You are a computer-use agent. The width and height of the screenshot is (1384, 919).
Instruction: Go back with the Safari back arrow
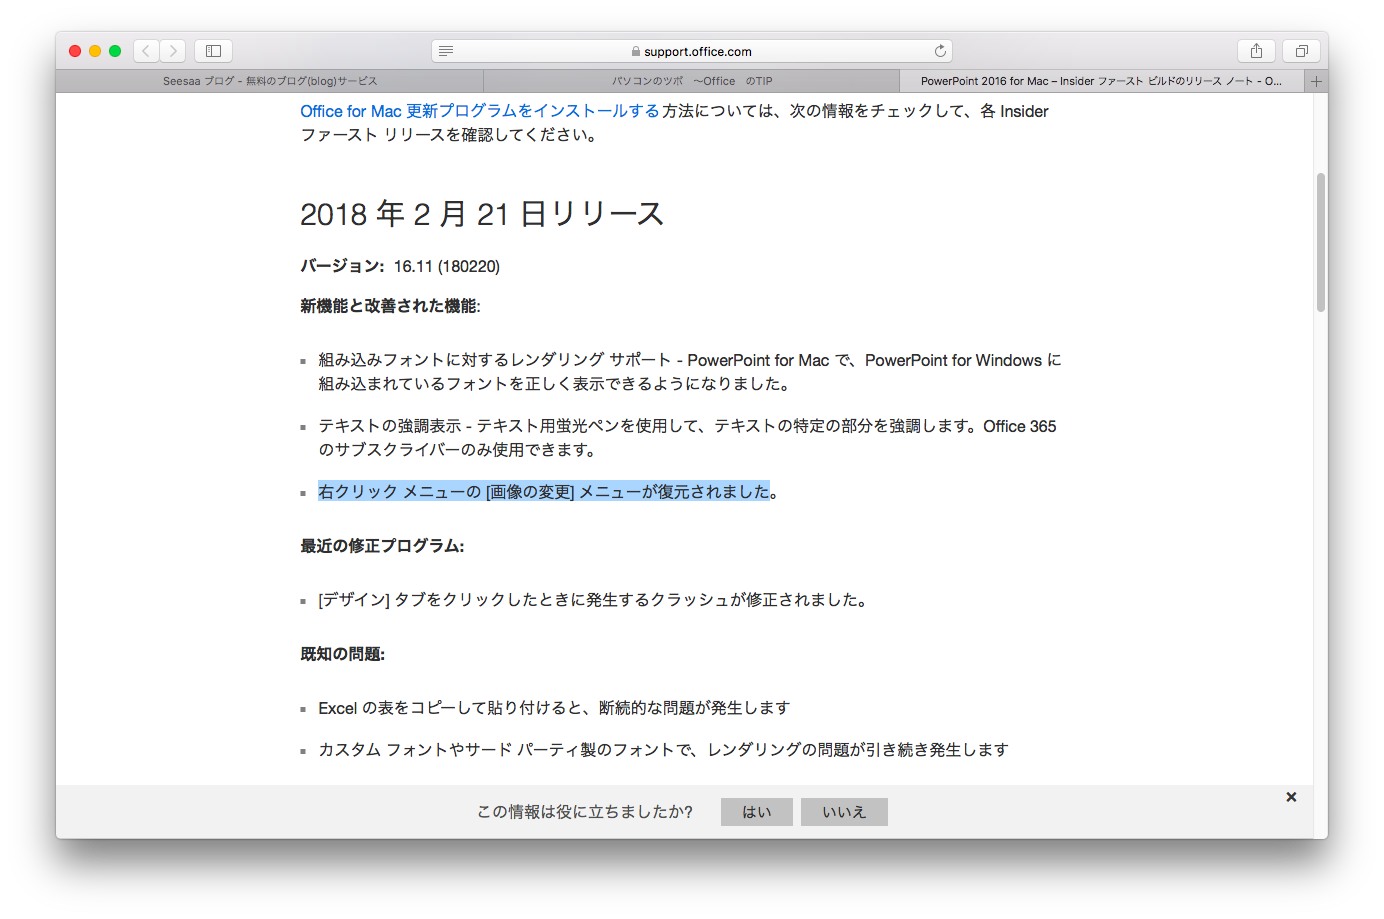point(146,51)
